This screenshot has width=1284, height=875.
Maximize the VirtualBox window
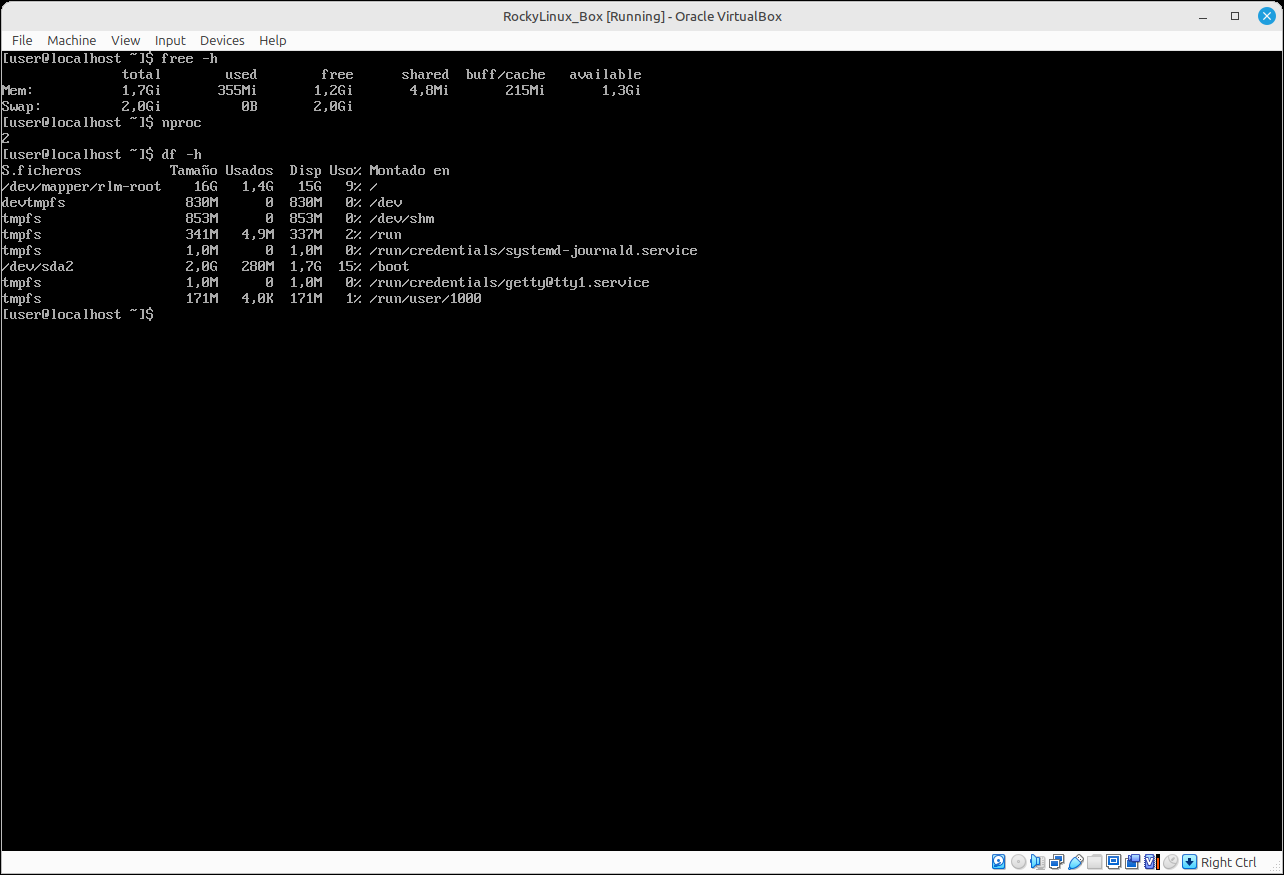[1235, 16]
